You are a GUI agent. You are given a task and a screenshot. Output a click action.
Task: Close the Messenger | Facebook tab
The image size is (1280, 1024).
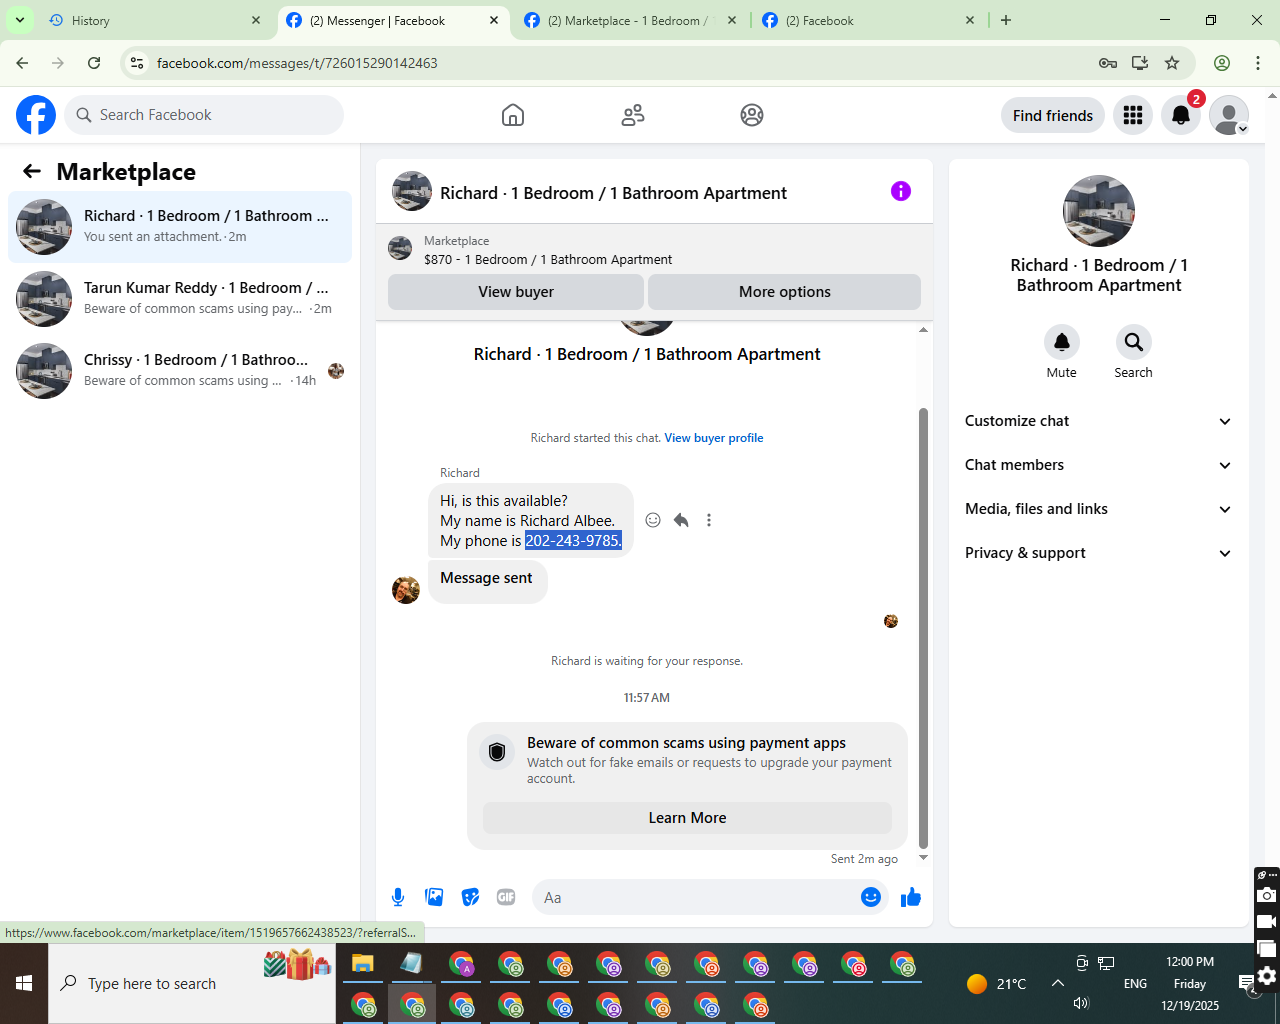tap(494, 20)
